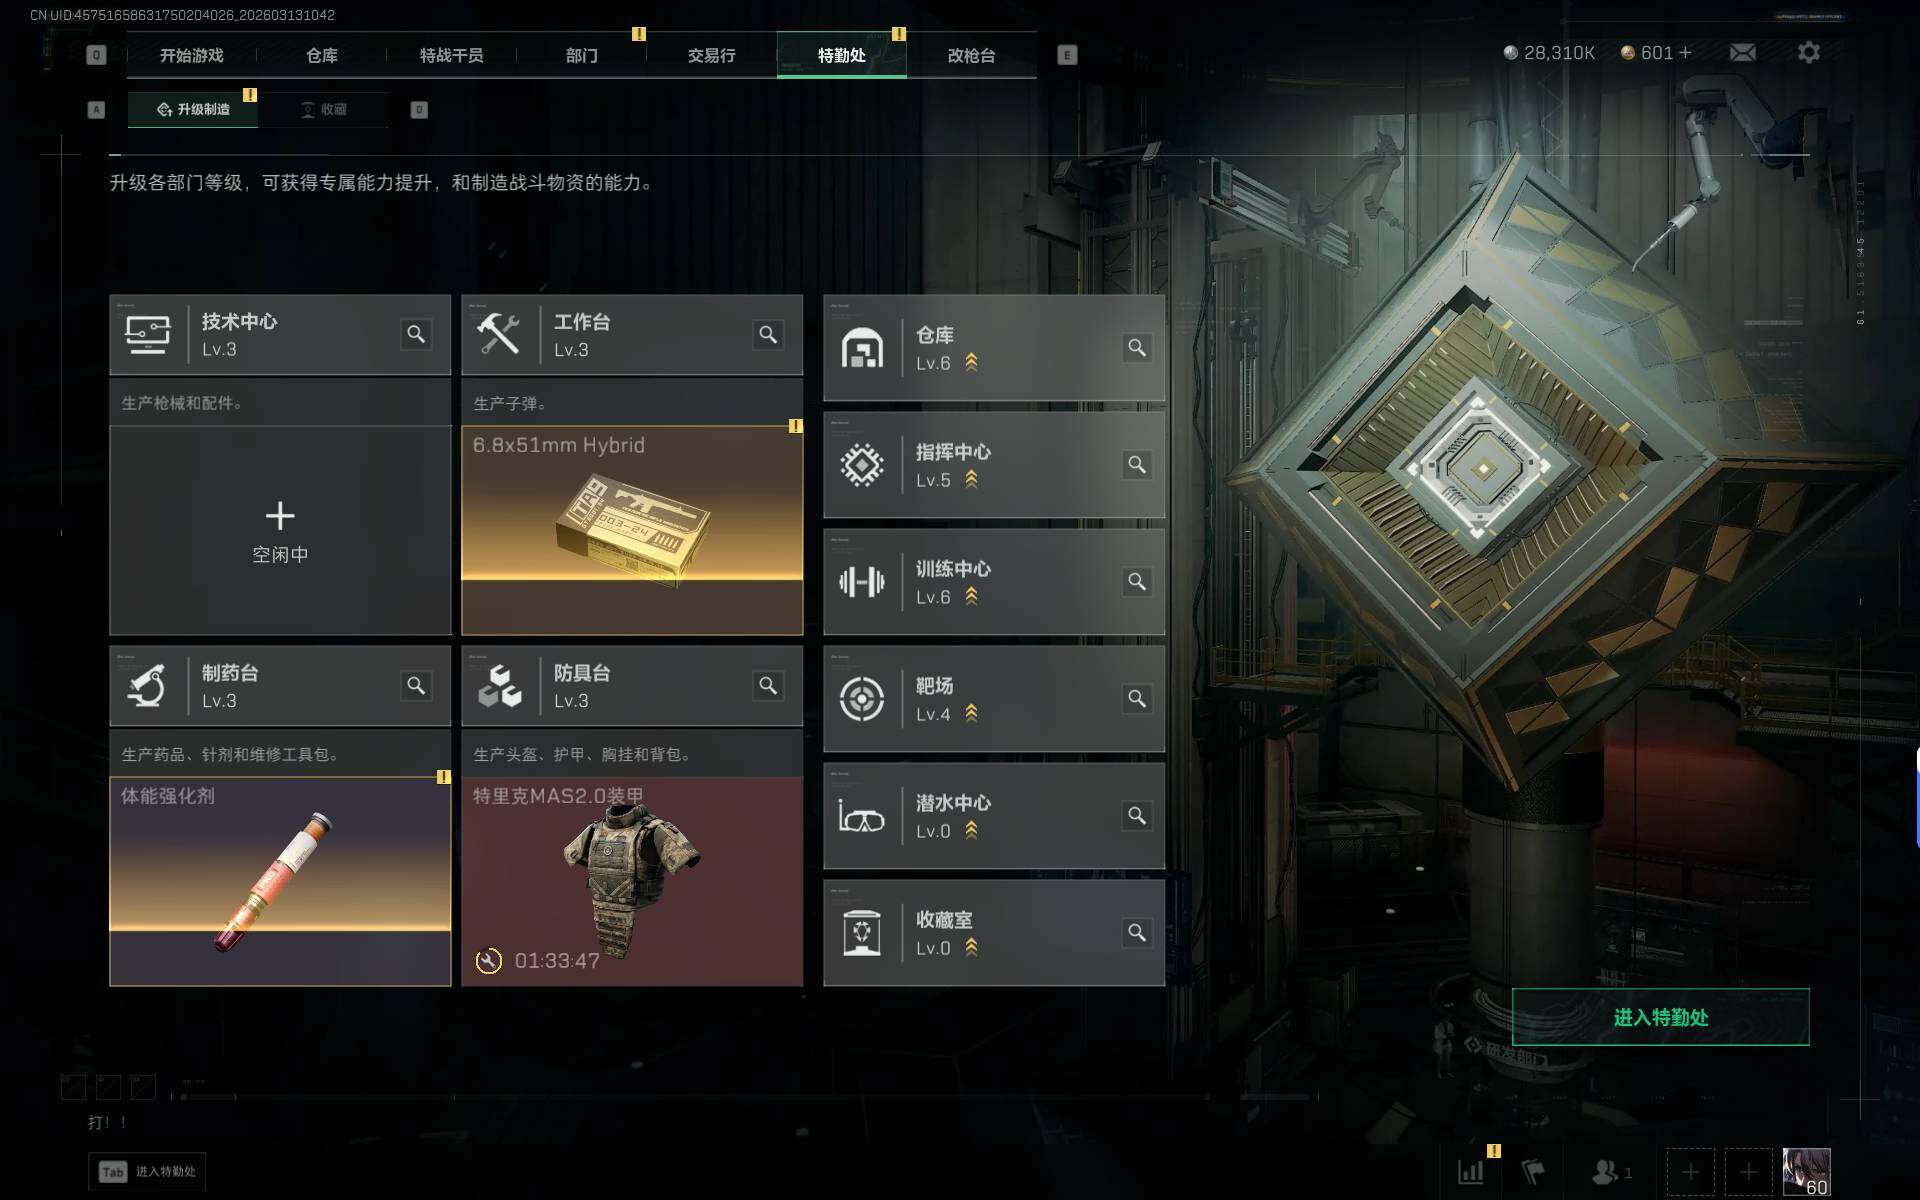Screen dimensions: 1920x1200
Task: Click upgrade arrows on 指挥中心
Action: 971,479
